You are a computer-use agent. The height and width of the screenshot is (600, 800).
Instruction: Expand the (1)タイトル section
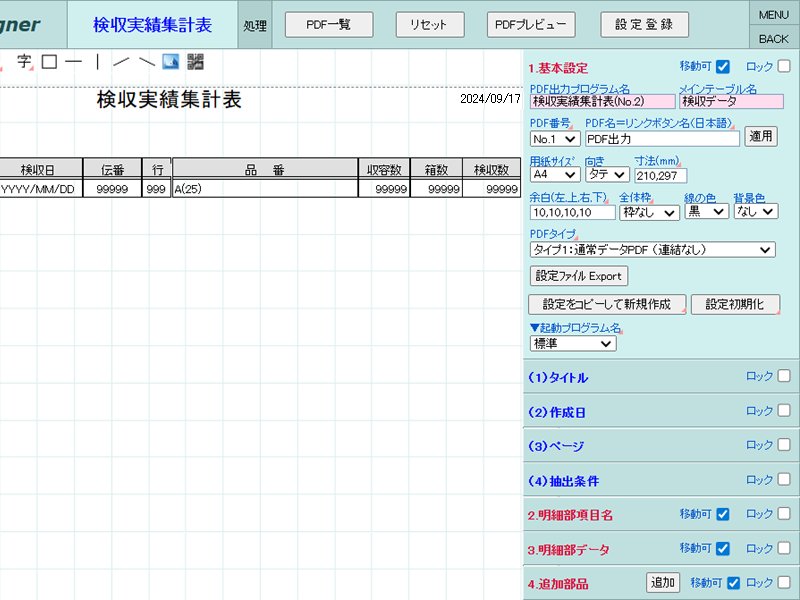pos(558,378)
